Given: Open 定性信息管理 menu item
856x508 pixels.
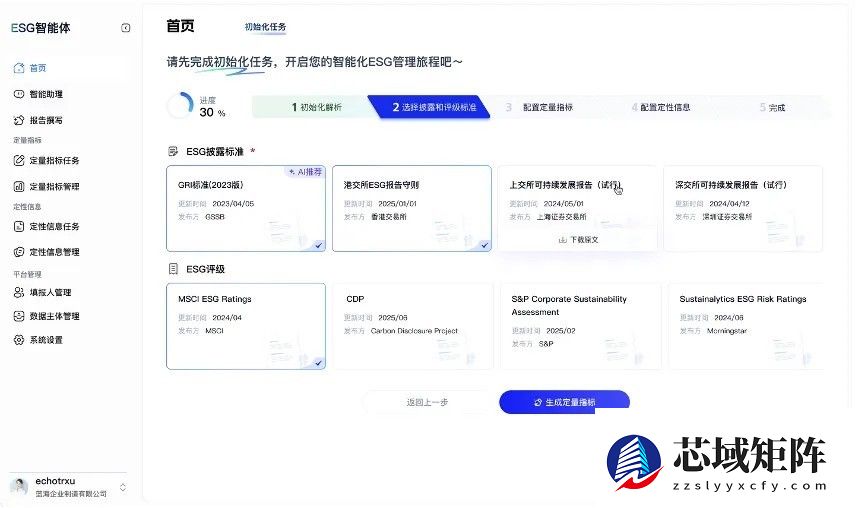Looking at the screenshot, I should pyautogui.click(x=55, y=252).
